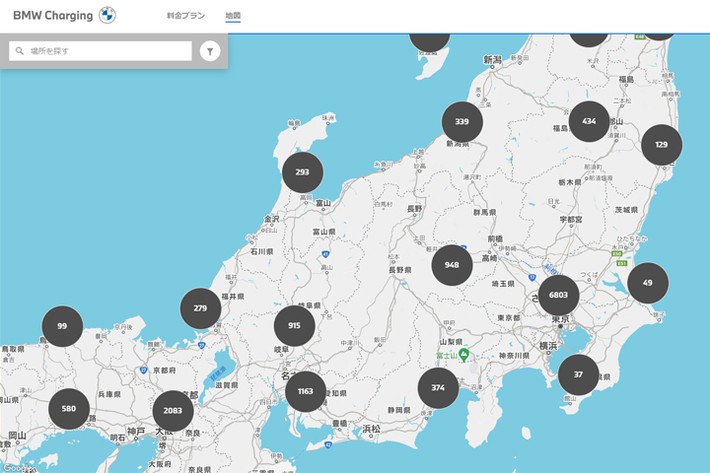Click the 金沢 city label
The width and height of the screenshot is (710, 473).
[272, 219]
